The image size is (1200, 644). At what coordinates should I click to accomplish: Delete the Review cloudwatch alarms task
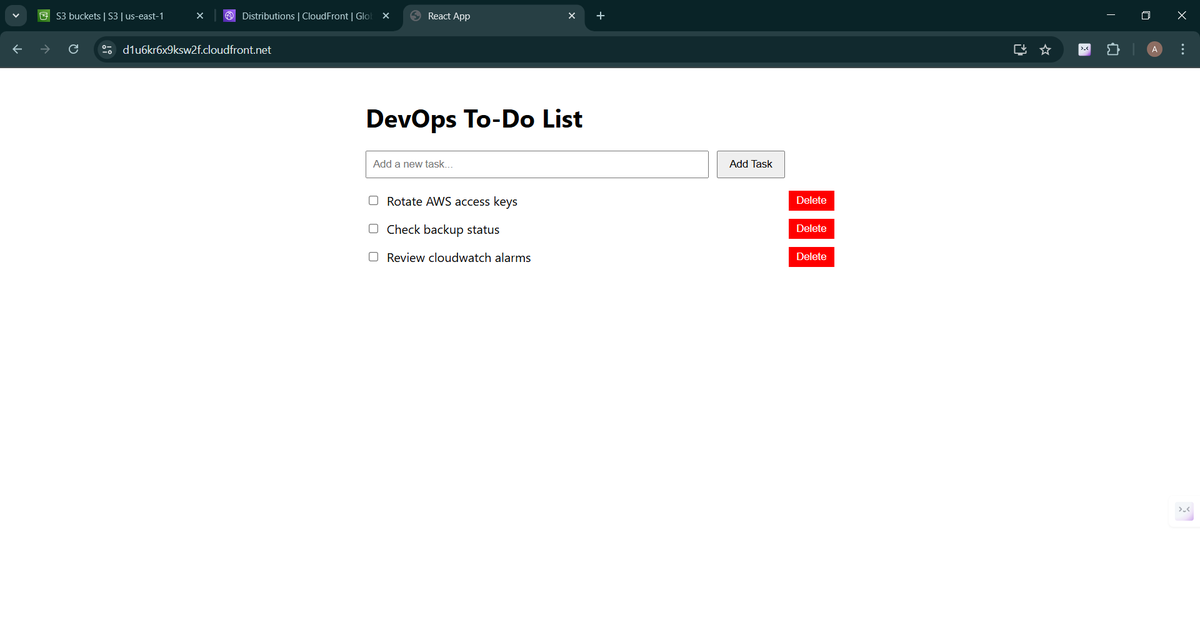pyautogui.click(x=811, y=257)
